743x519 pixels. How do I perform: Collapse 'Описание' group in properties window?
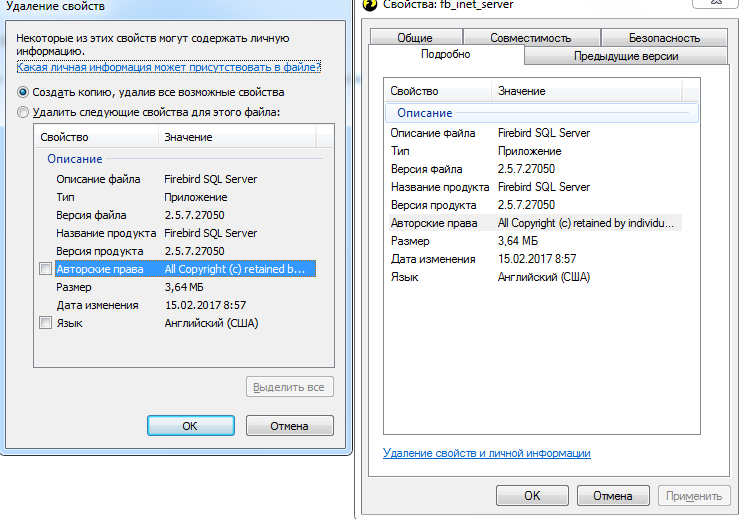click(x=542, y=113)
